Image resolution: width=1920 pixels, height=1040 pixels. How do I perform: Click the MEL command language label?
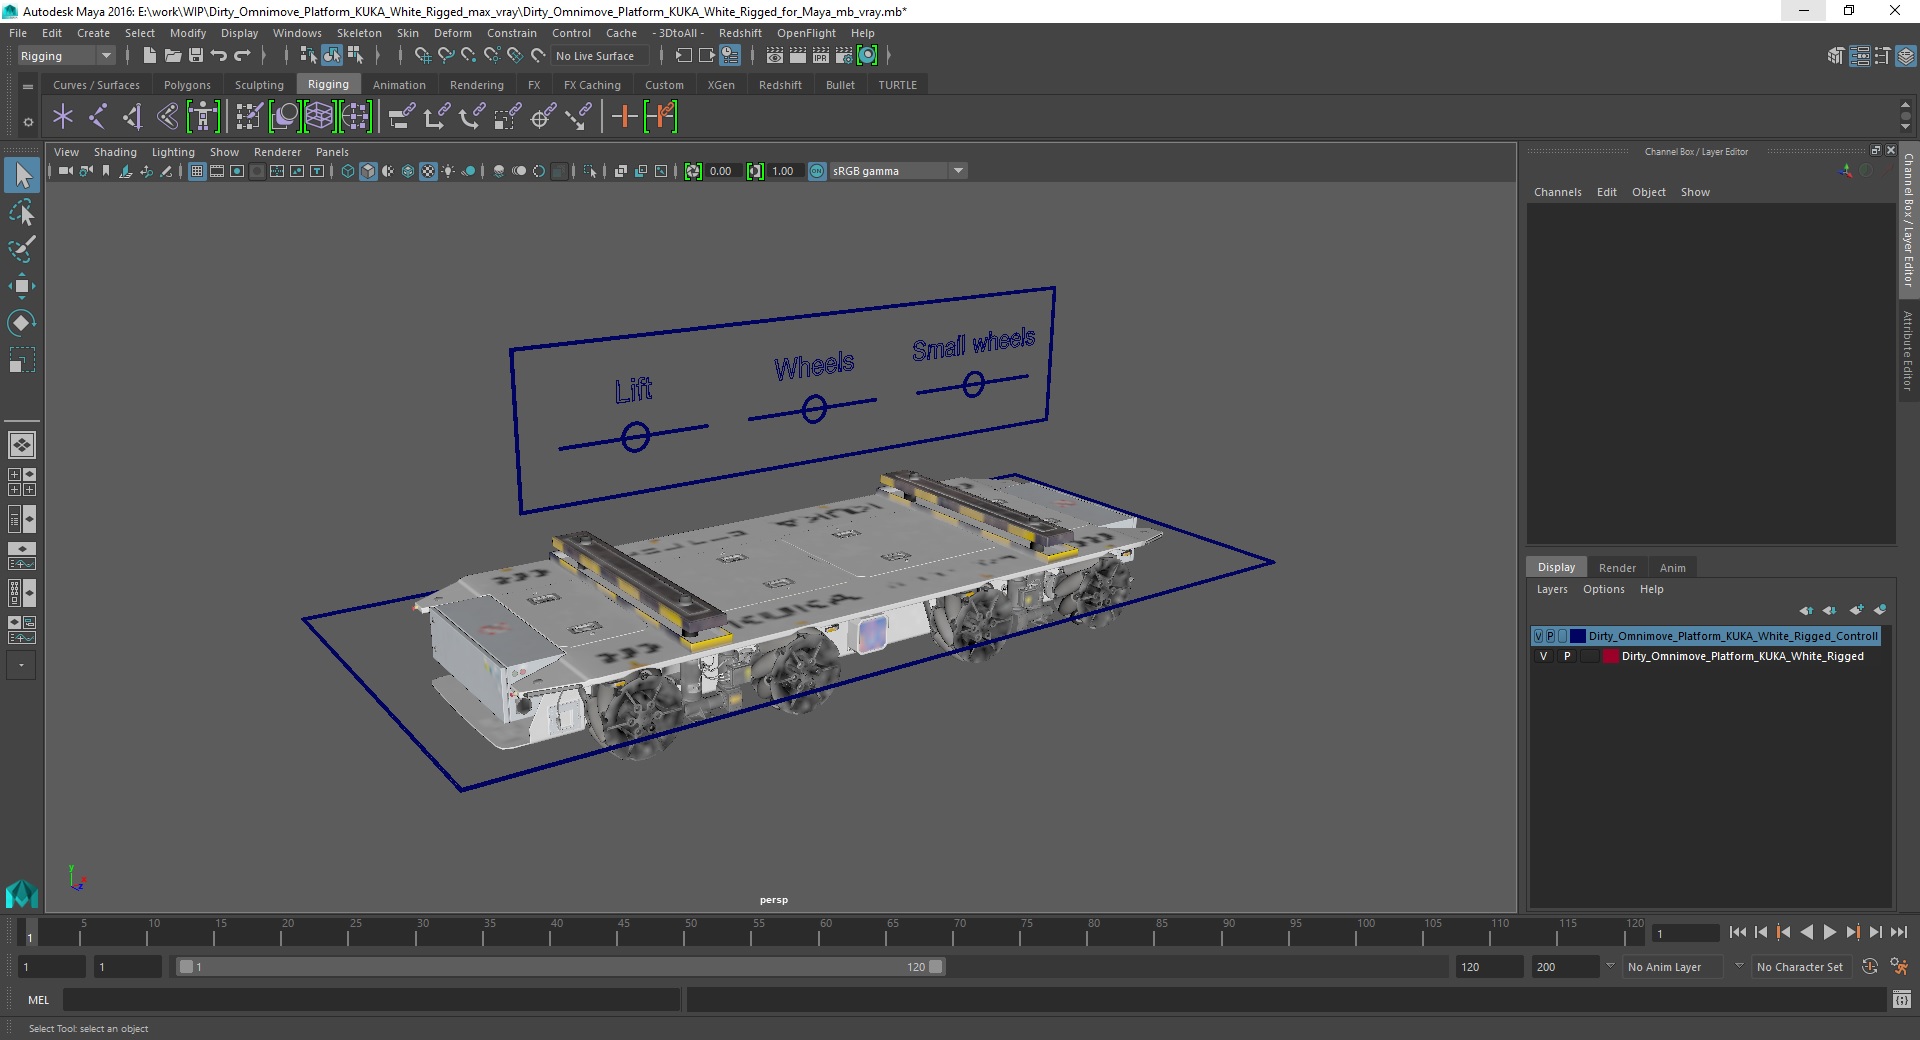tap(39, 1000)
